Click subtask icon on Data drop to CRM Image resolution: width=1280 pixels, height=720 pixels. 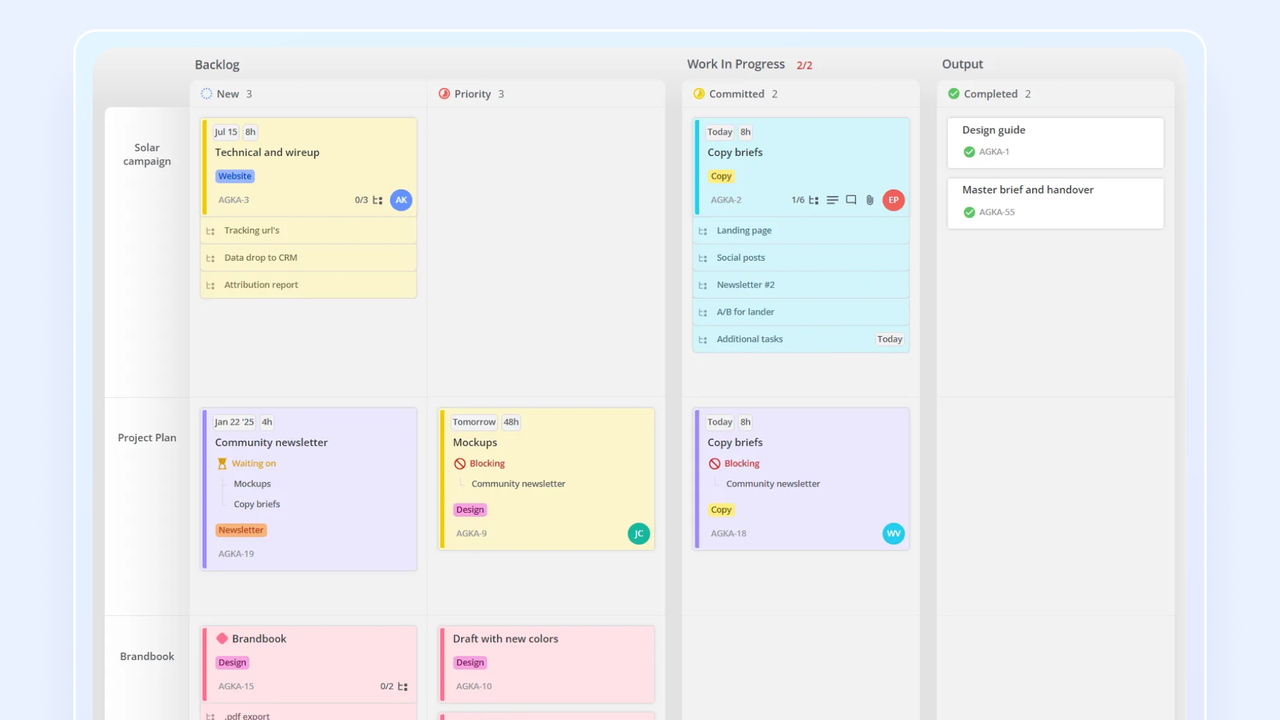click(x=211, y=258)
